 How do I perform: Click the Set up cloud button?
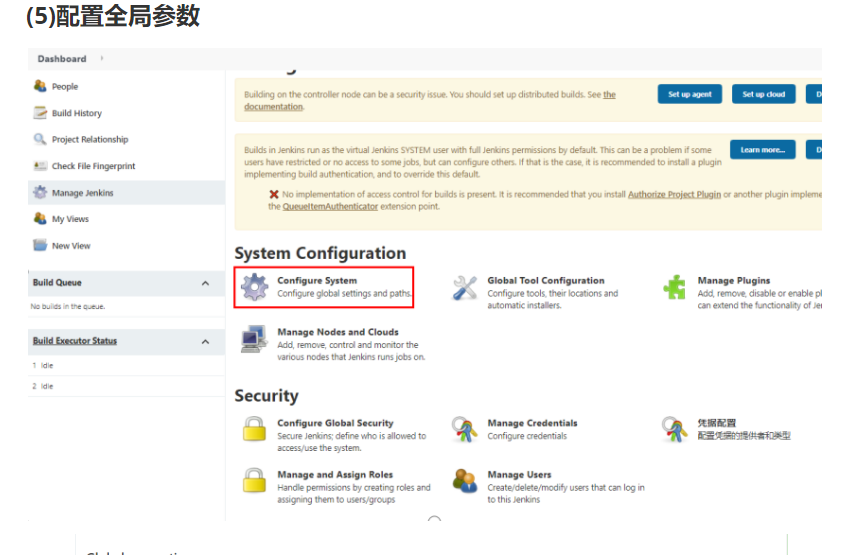(x=763, y=94)
